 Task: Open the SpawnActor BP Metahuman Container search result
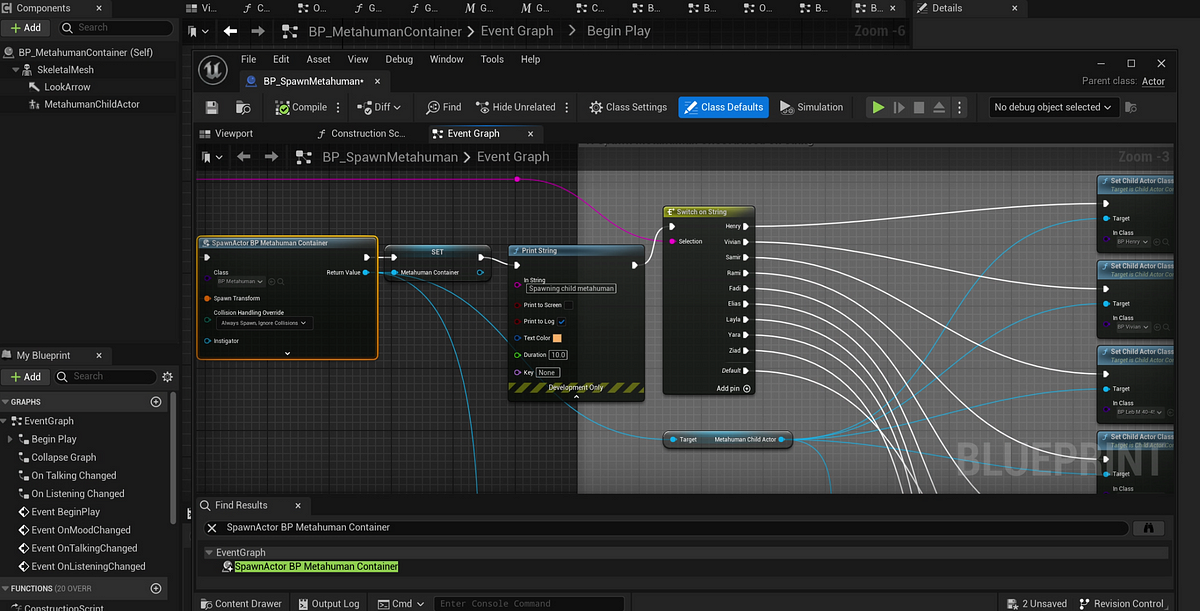[316, 566]
